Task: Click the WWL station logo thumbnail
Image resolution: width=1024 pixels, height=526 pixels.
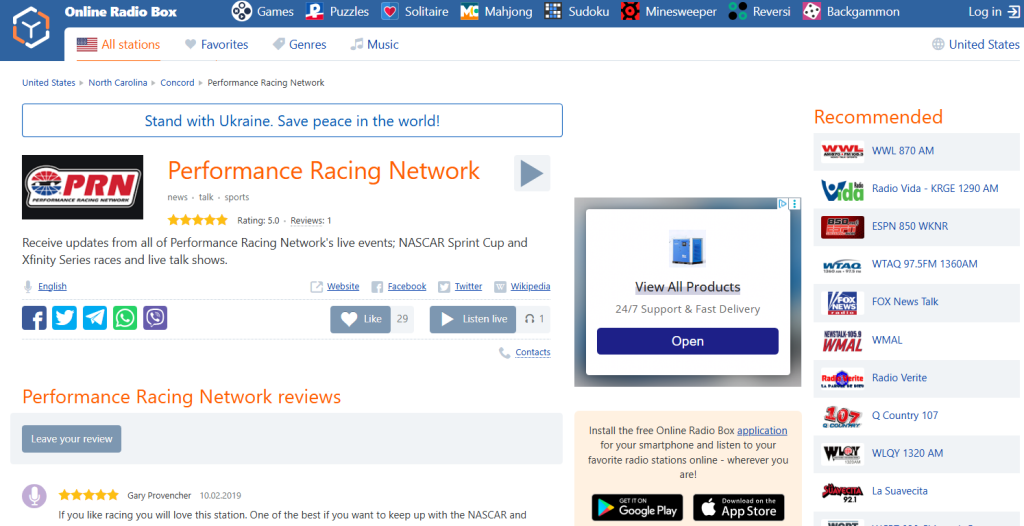Action: click(842, 151)
